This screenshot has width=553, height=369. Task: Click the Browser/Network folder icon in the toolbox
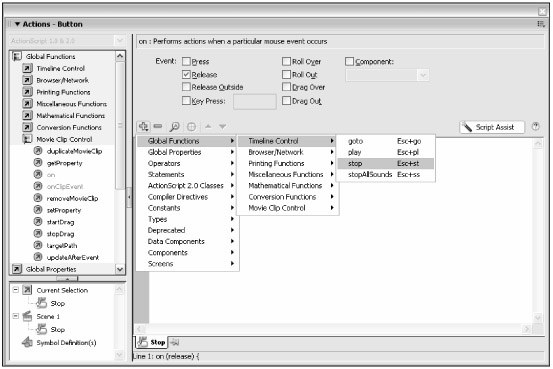pyautogui.click(x=27, y=80)
